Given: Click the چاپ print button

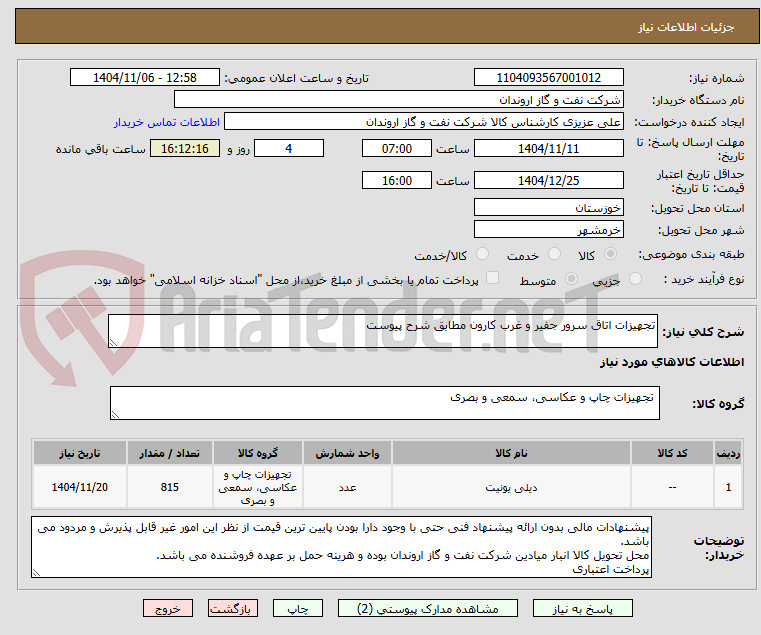Looking at the screenshot, I should tap(298, 608).
